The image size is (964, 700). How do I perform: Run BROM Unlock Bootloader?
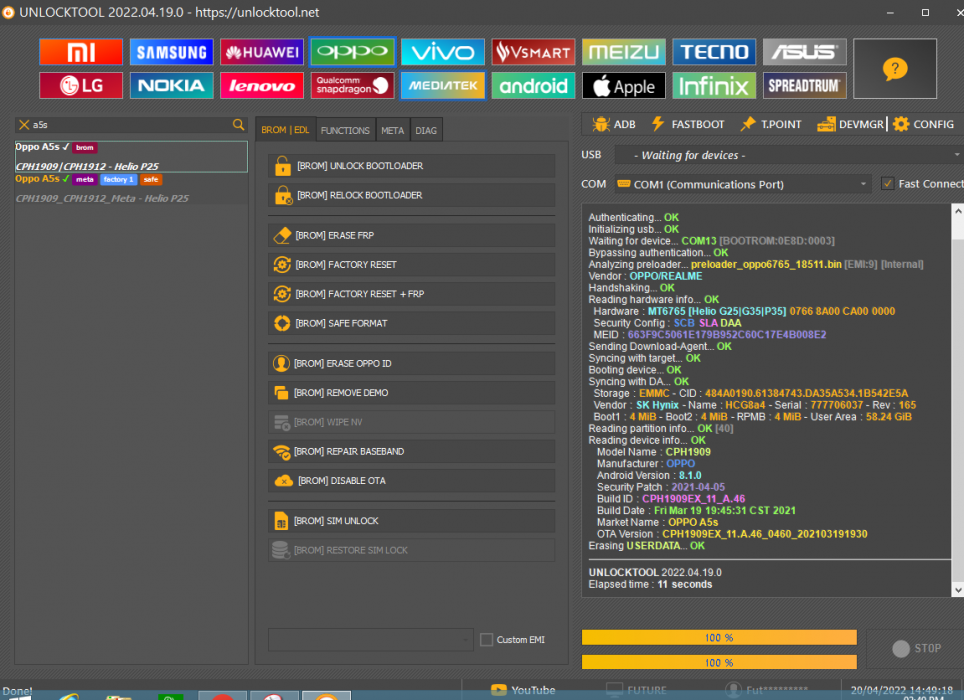click(x=411, y=166)
